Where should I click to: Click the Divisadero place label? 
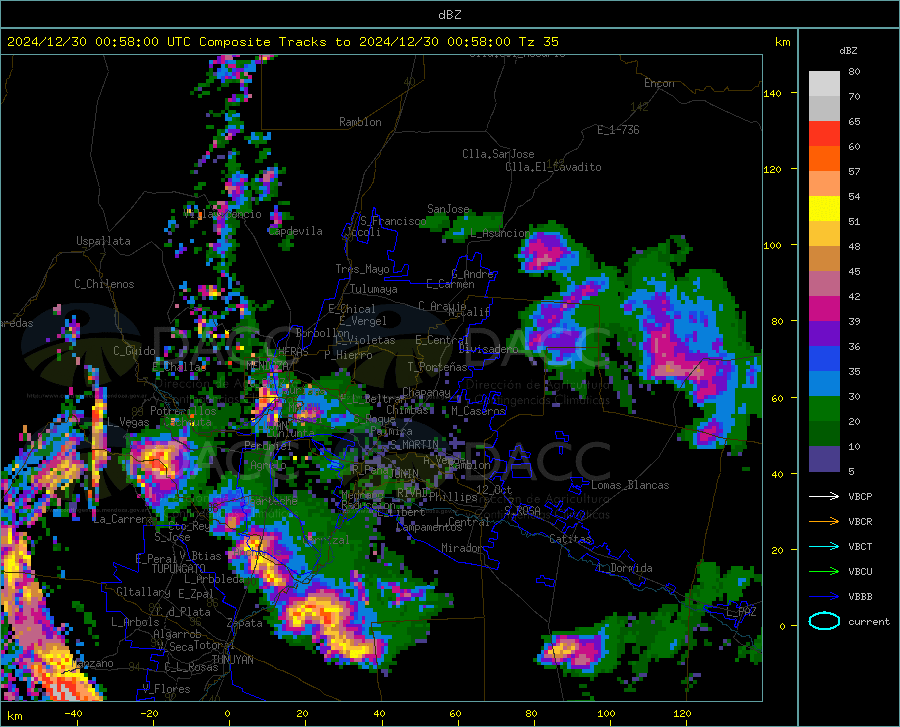pos(488,349)
